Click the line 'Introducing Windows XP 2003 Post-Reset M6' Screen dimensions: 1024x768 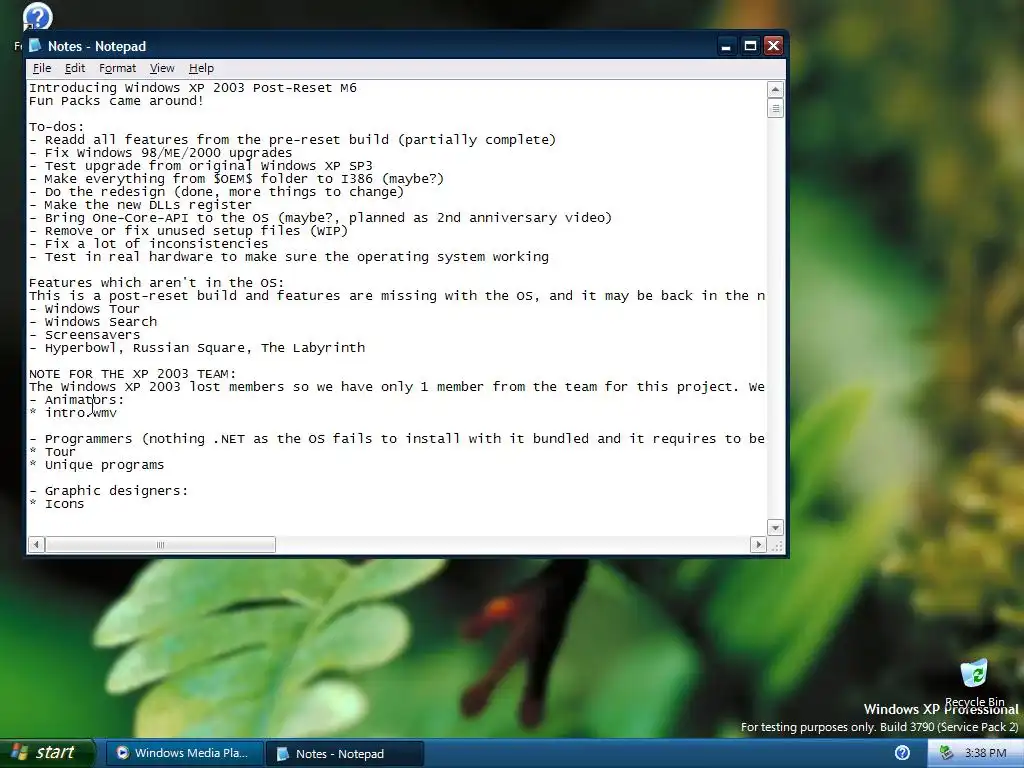tap(193, 88)
